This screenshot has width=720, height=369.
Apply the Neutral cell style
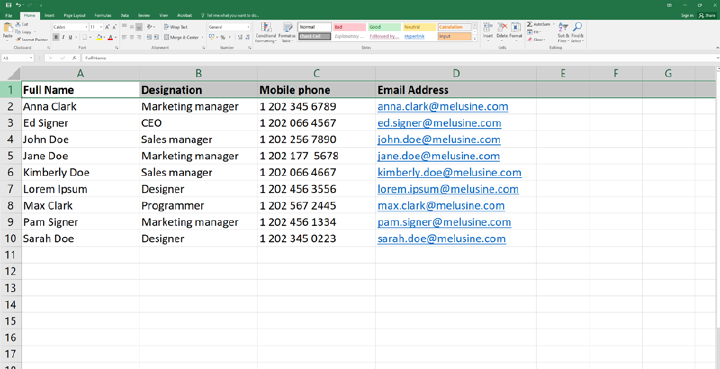[x=419, y=27]
